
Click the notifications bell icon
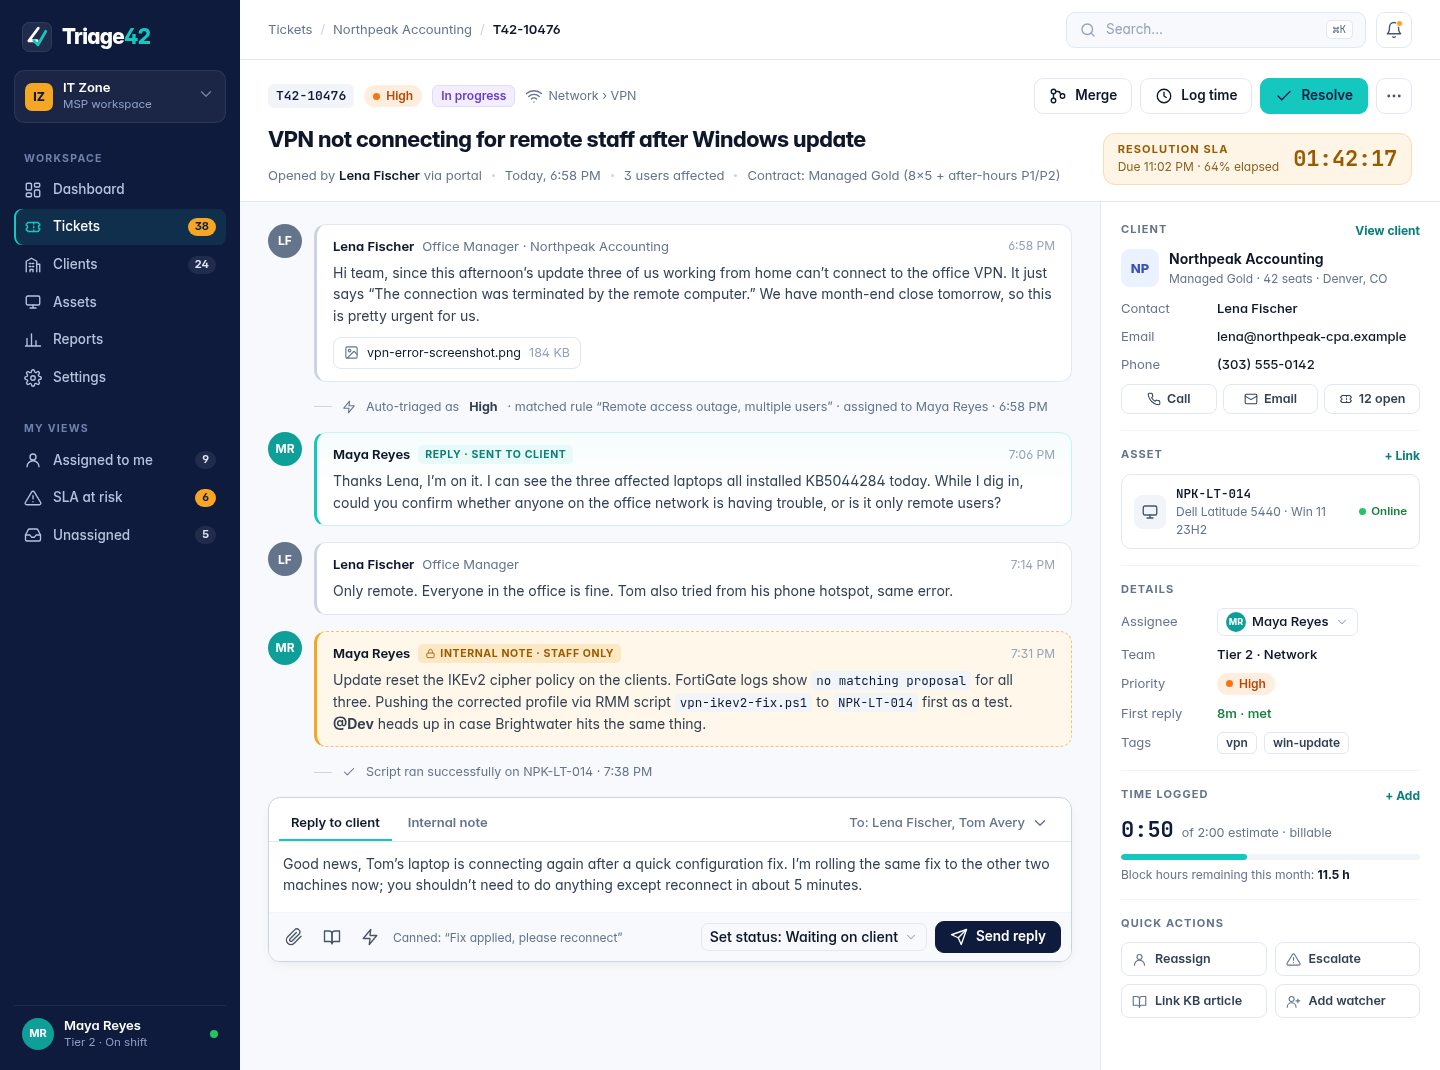pos(1394,30)
